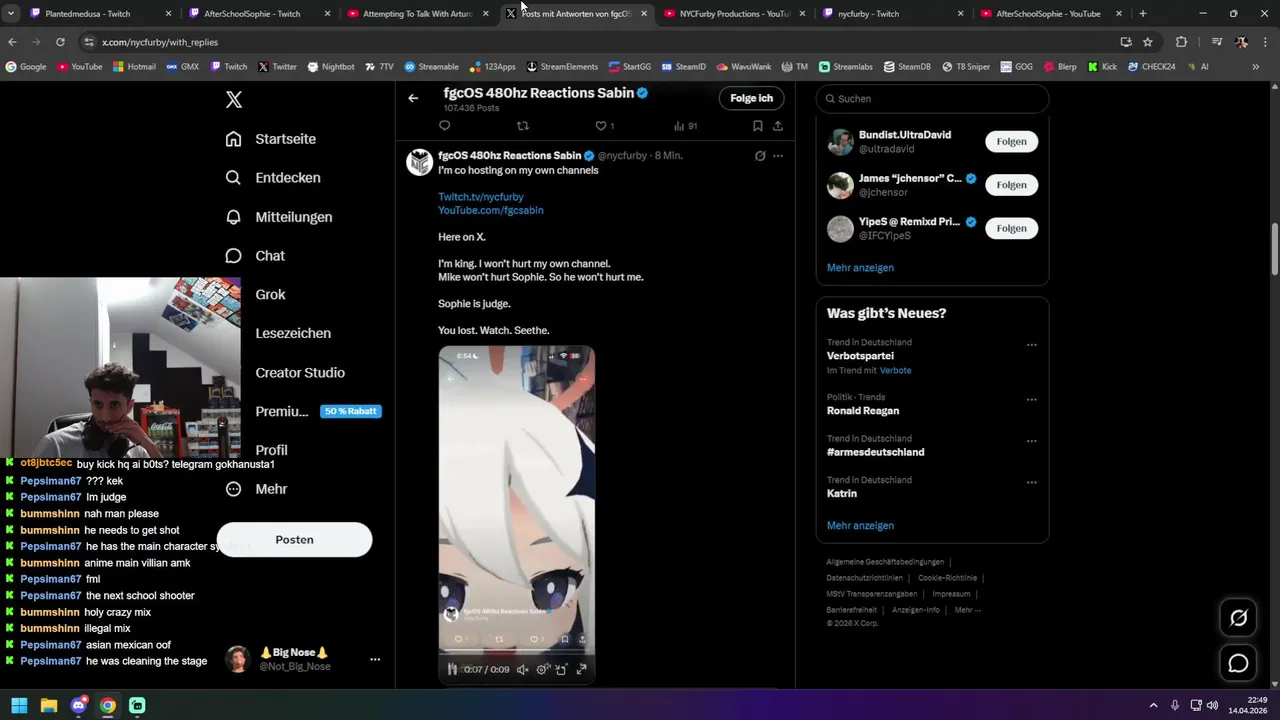Open the Mehr menu in sidebar
The image size is (1280, 720).
(x=257, y=489)
